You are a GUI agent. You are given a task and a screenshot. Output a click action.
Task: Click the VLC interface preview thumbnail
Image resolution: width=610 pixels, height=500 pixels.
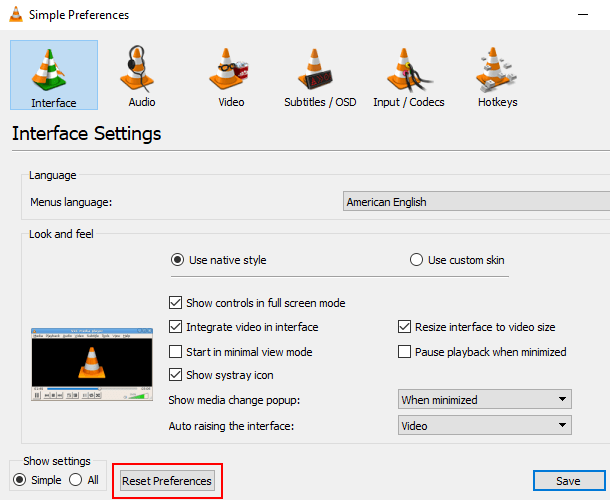[89, 365]
